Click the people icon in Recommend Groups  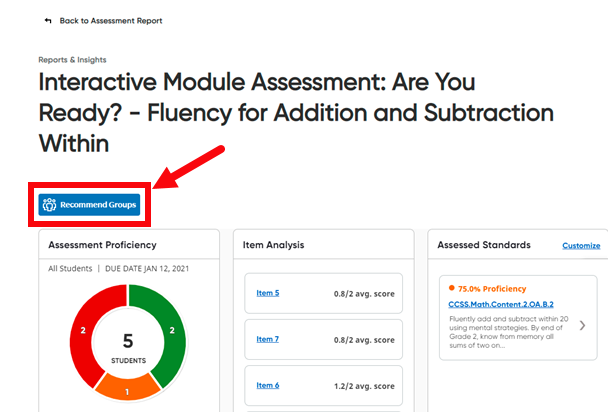coord(50,205)
